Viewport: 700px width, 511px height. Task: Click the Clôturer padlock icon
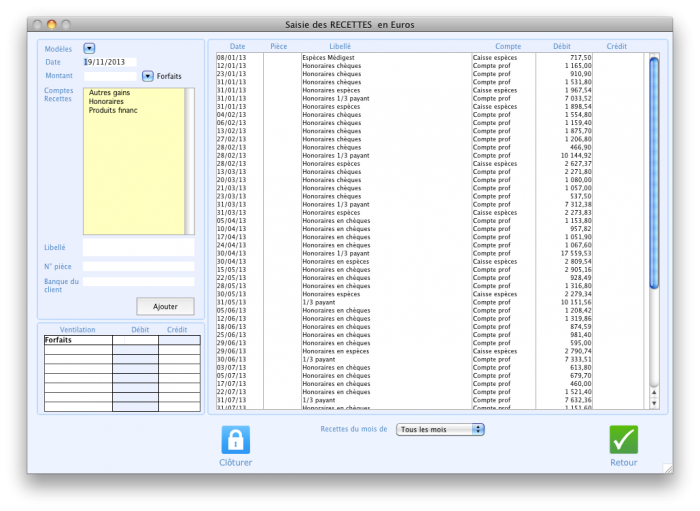(236, 440)
